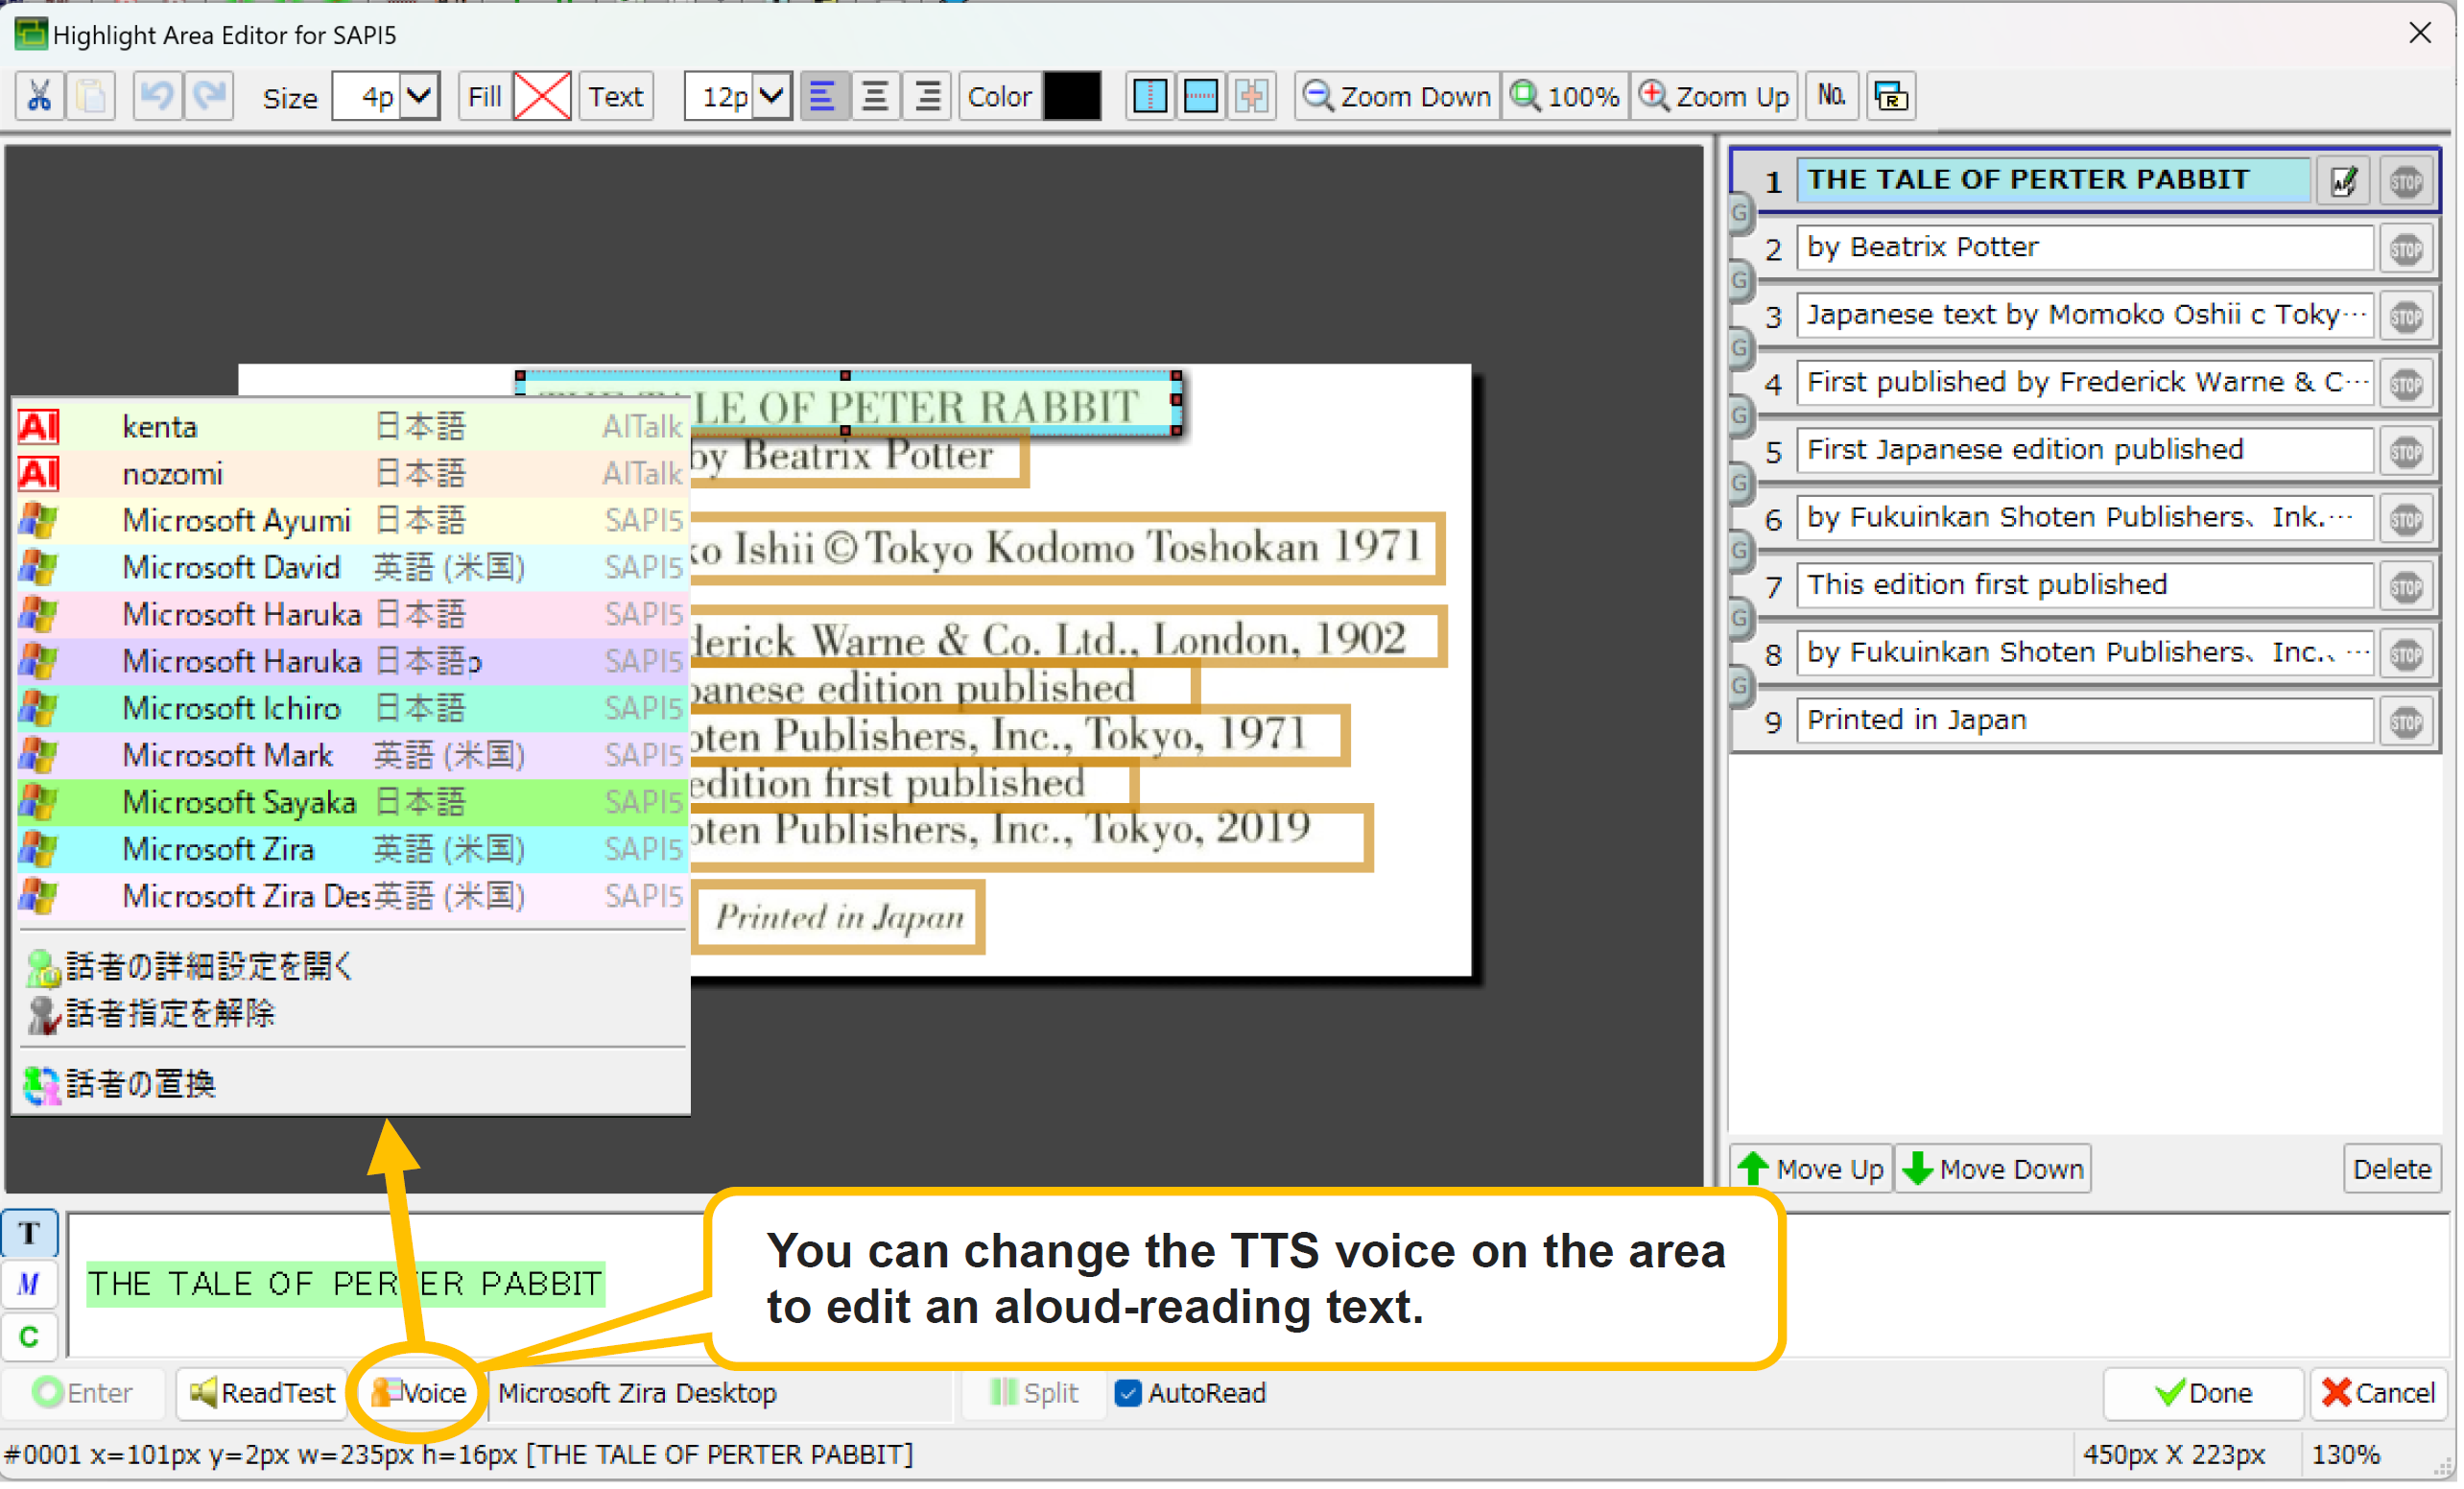Switch to the M mode tab
2464x1489 pixels.
point(29,1285)
